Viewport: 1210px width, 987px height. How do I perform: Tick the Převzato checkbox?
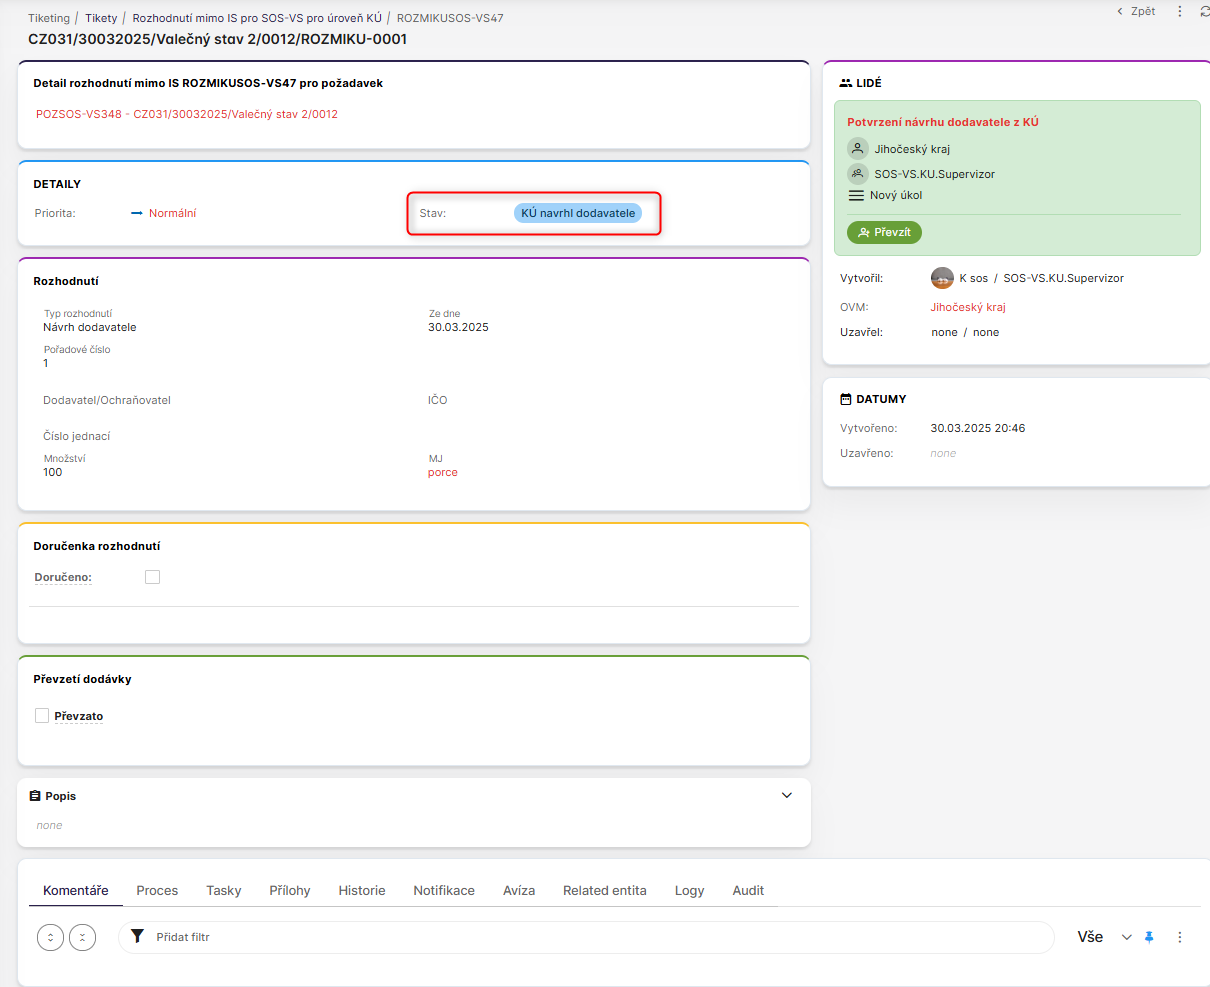click(x=42, y=716)
